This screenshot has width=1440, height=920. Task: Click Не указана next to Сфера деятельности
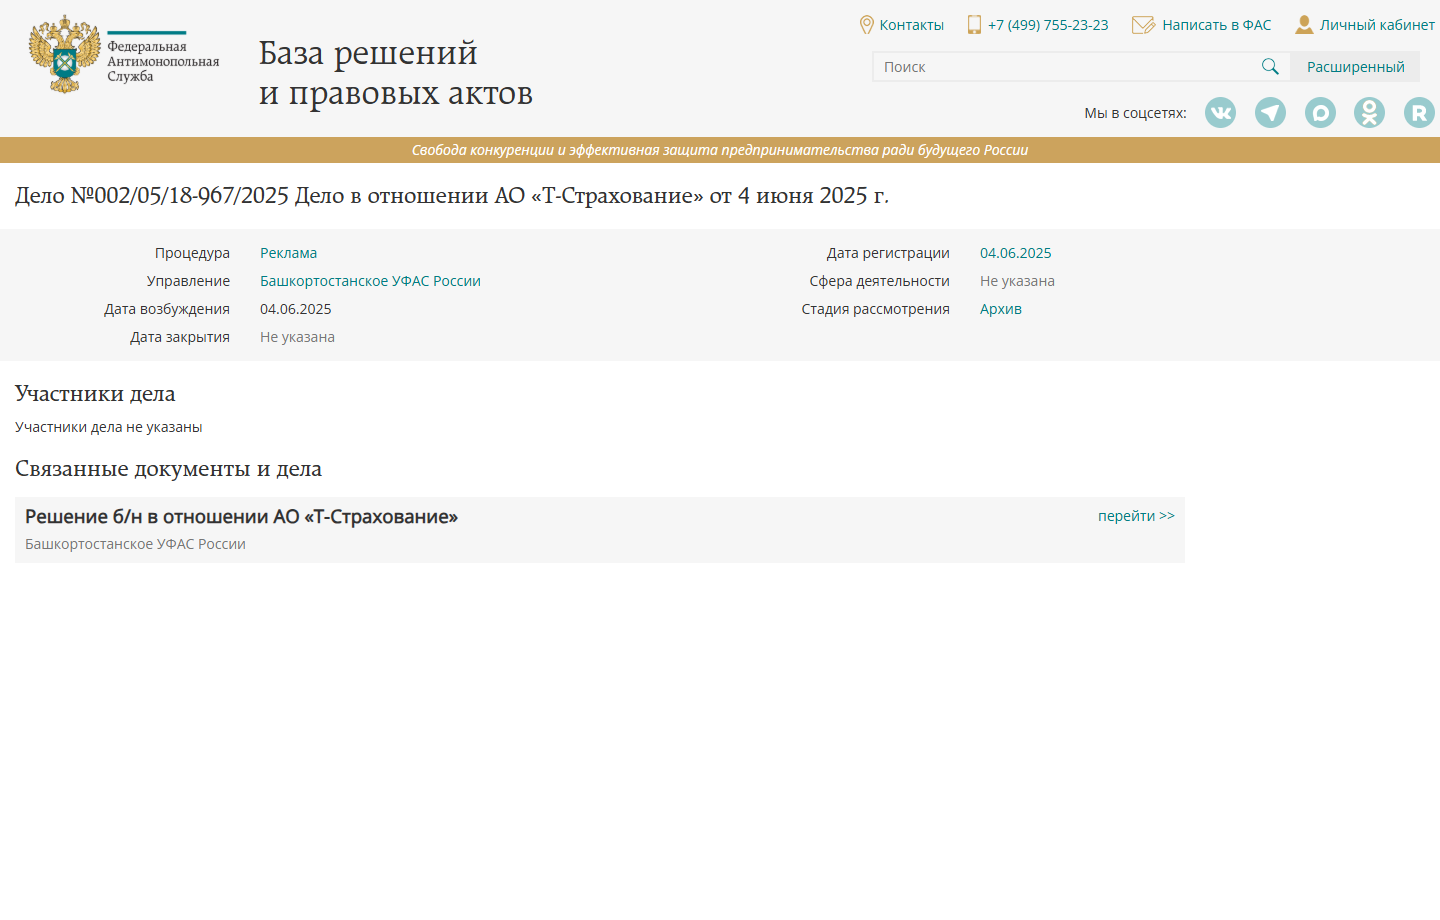[x=1017, y=281]
